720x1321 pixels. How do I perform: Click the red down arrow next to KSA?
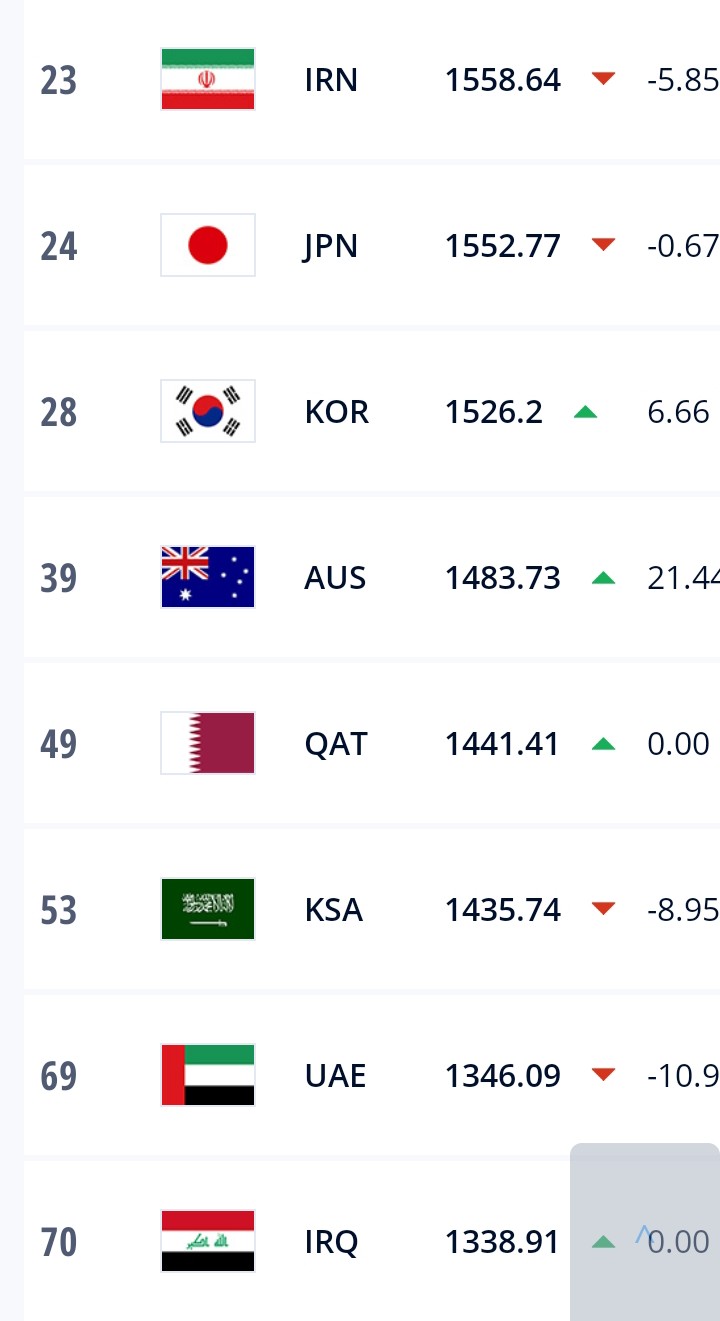(603, 909)
